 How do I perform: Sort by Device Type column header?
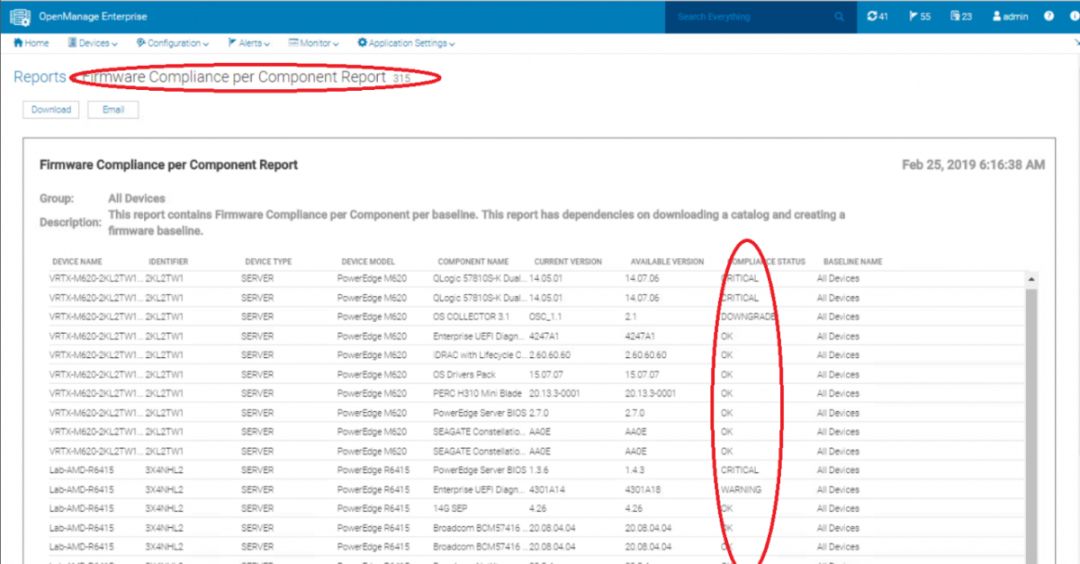coord(268,262)
